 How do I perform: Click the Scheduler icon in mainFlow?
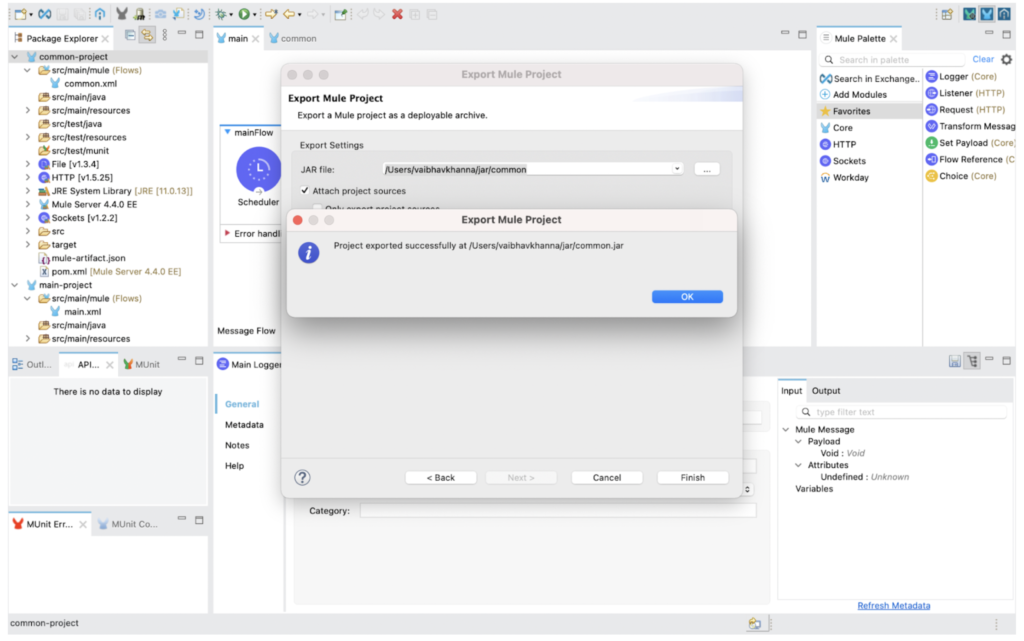pos(258,169)
